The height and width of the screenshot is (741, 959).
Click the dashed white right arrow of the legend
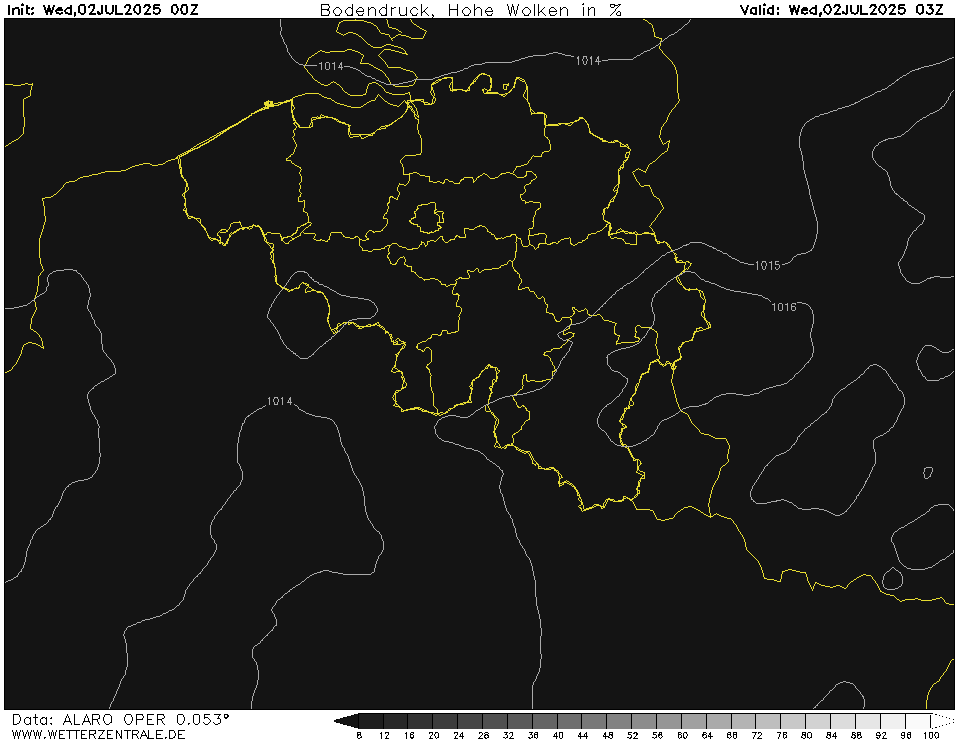[942, 721]
